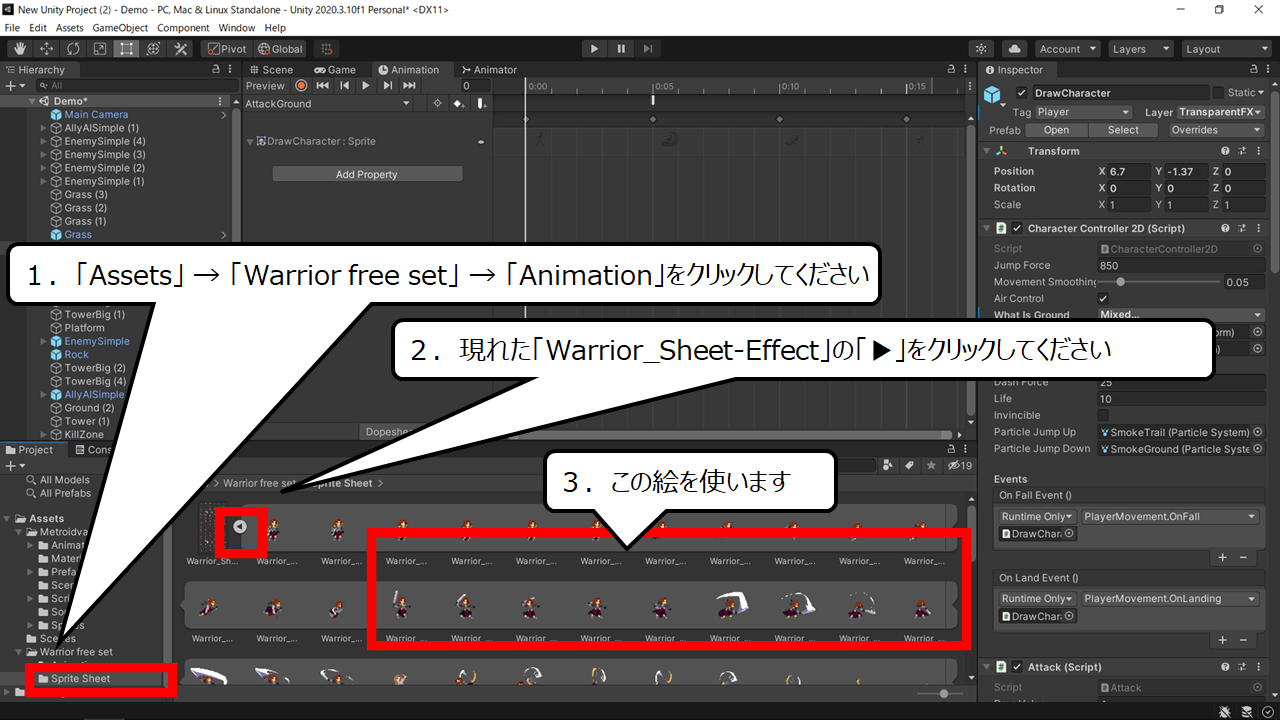Switch to the Scene tab
Image resolution: width=1280 pixels, height=720 pixels.
pyautogui.click(x=271, y=70)
